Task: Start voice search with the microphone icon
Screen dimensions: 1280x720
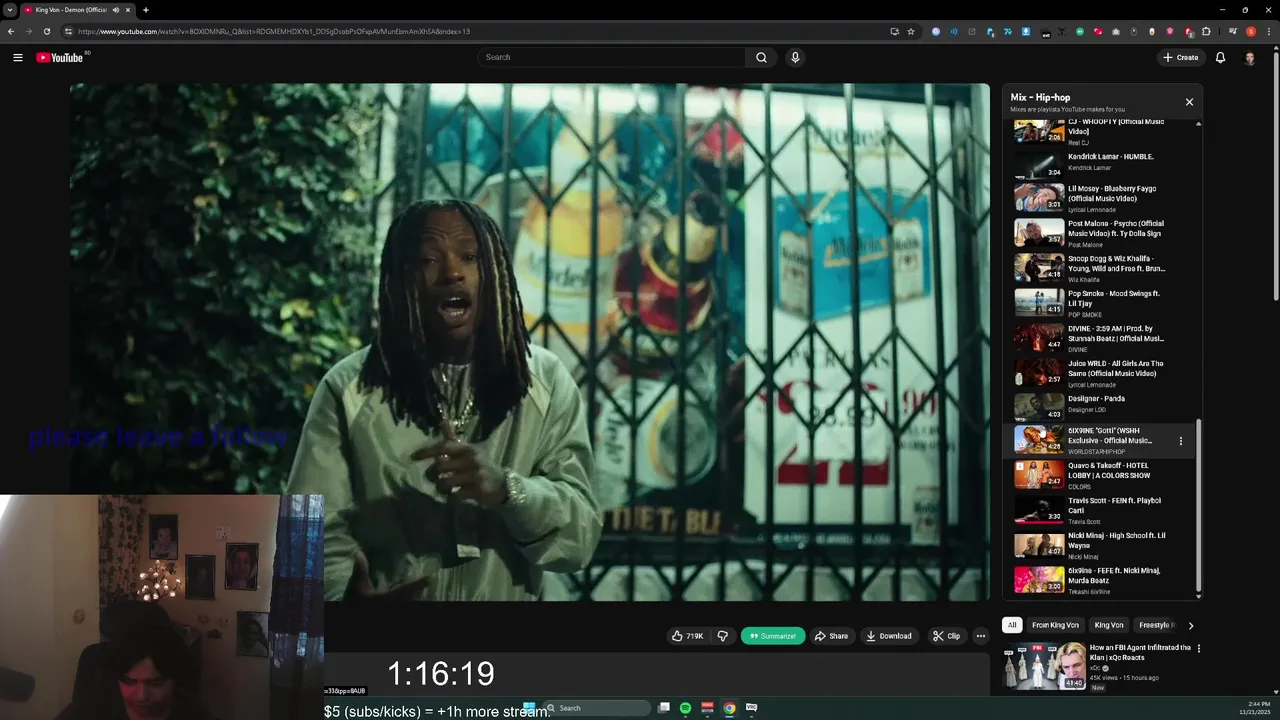Action: coord(795,57)
